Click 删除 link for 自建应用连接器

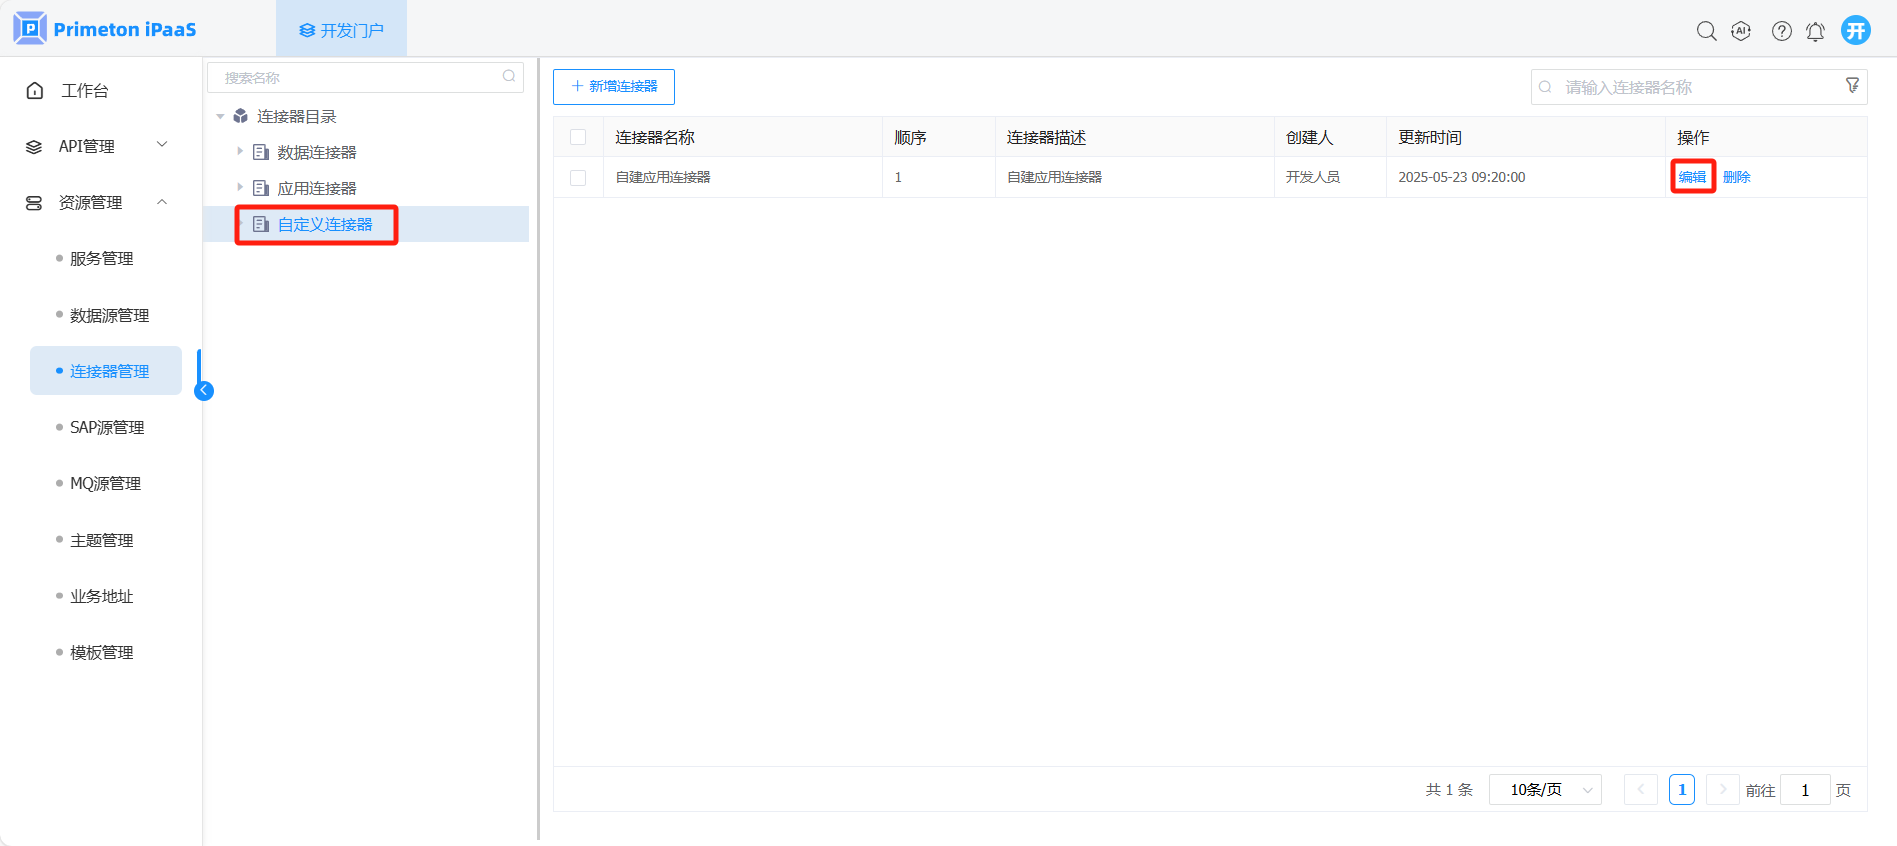click(1736, 177)
